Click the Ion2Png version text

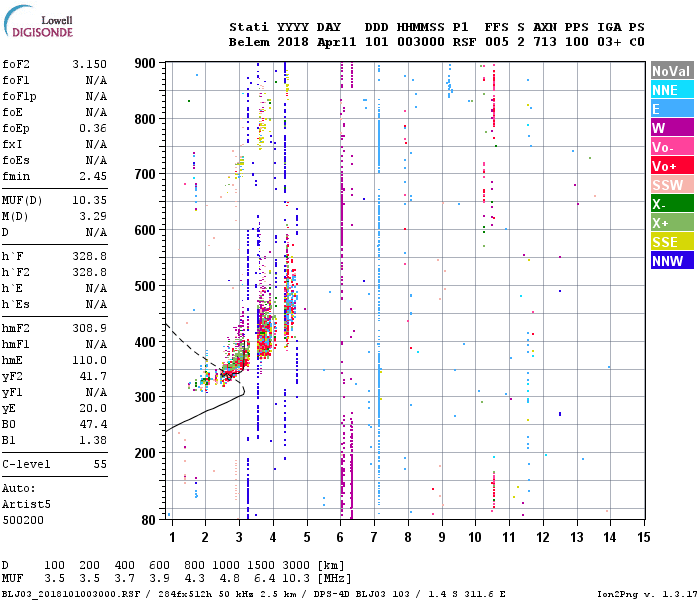pyautogui.click(x=648, y=594)
